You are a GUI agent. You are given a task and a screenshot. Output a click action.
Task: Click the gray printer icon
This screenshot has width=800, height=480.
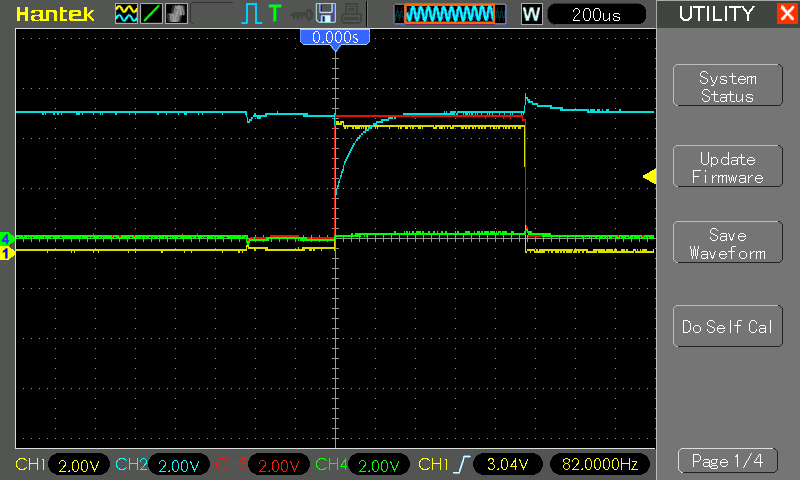[x=352, y=14]
